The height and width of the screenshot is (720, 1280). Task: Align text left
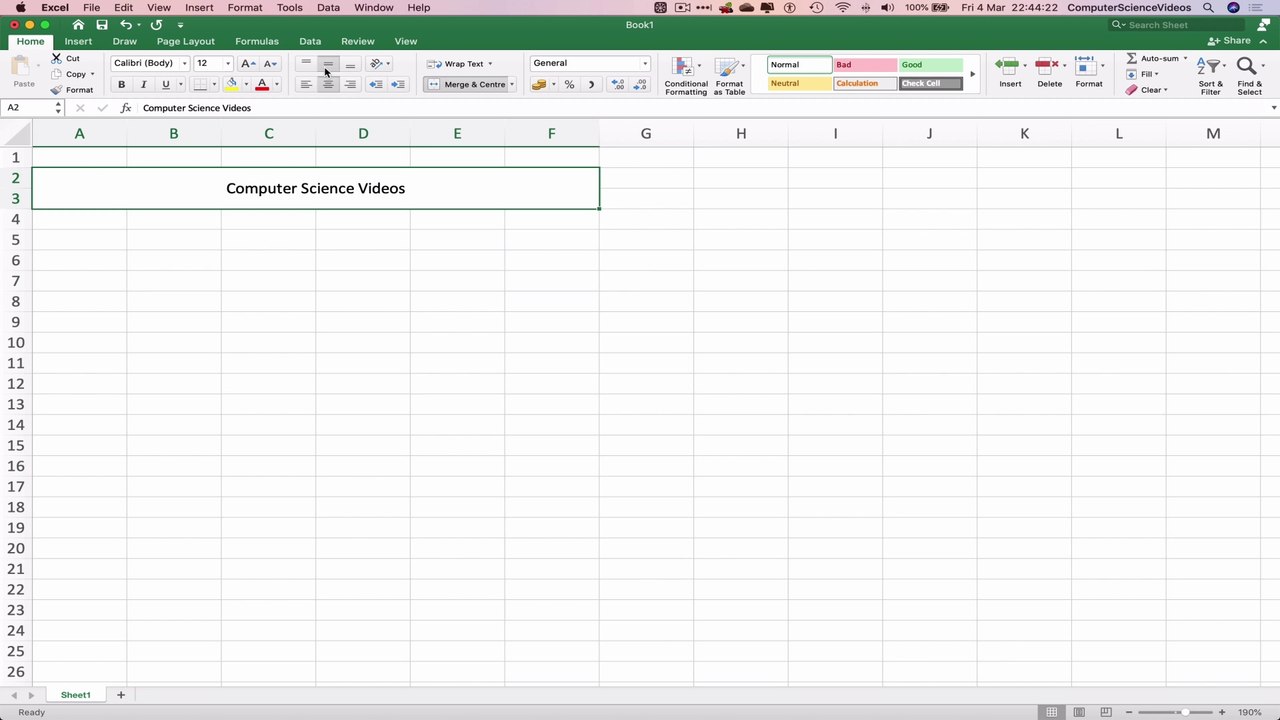click(x=306, y=85)
